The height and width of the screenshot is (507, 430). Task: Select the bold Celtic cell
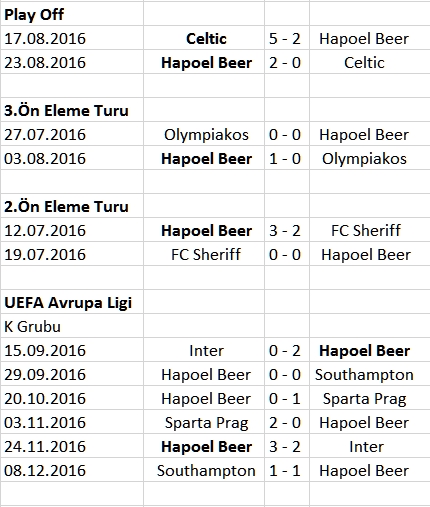pyautogui.click(x=204, y=38)
